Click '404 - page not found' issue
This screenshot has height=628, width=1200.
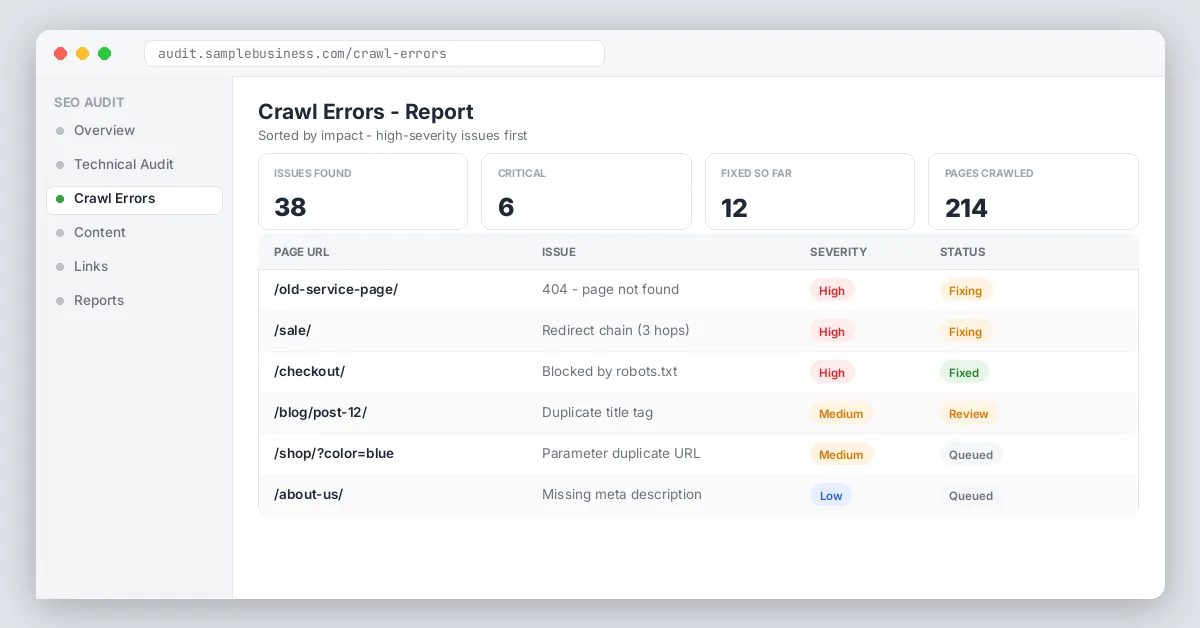point(610,289)
